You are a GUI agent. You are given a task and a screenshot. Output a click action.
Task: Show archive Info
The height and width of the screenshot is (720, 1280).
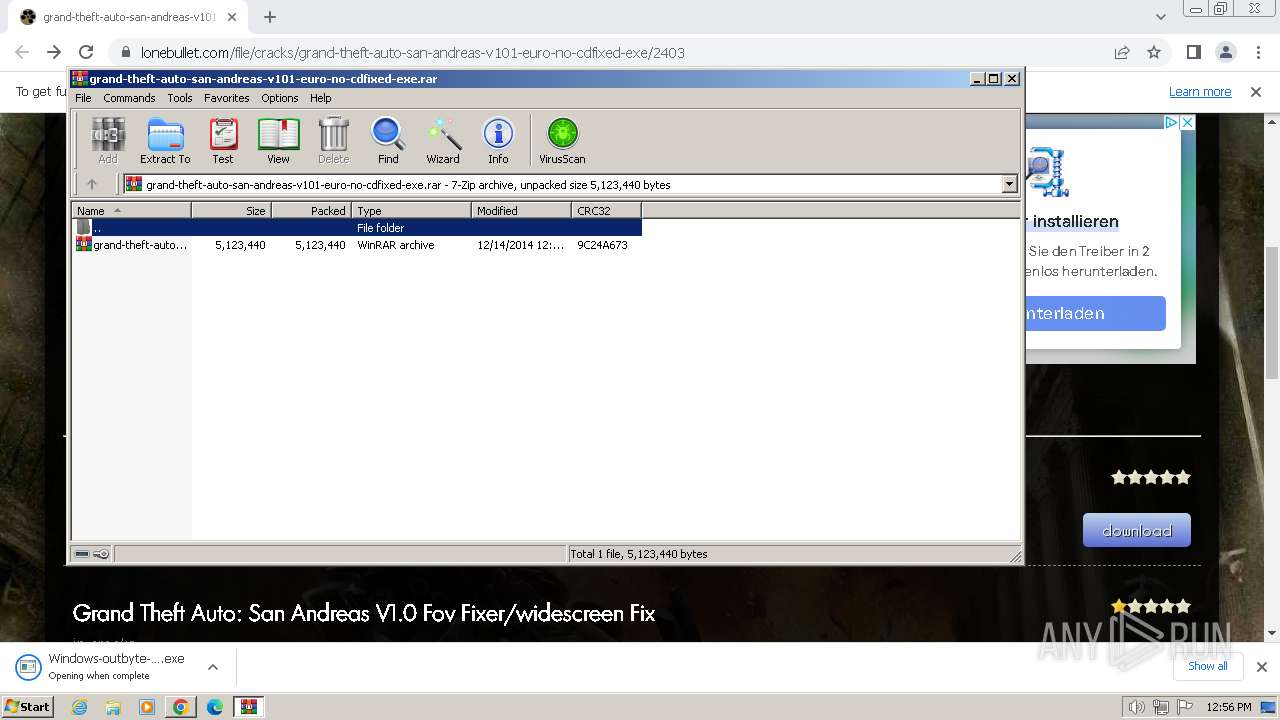pos(498,140)
